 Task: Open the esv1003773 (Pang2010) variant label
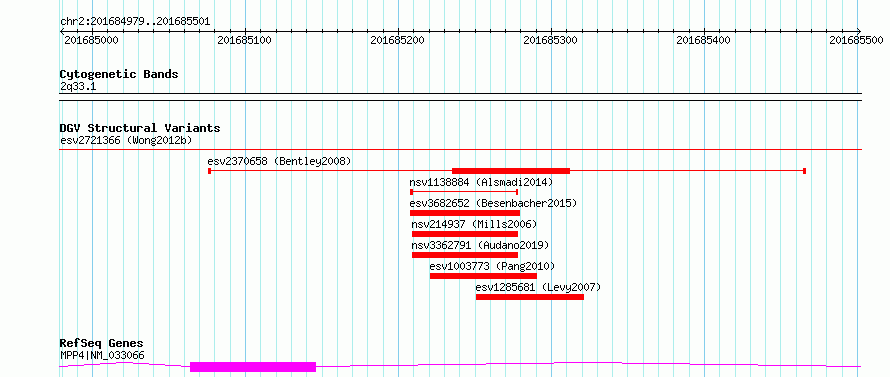tap(492, 266)
